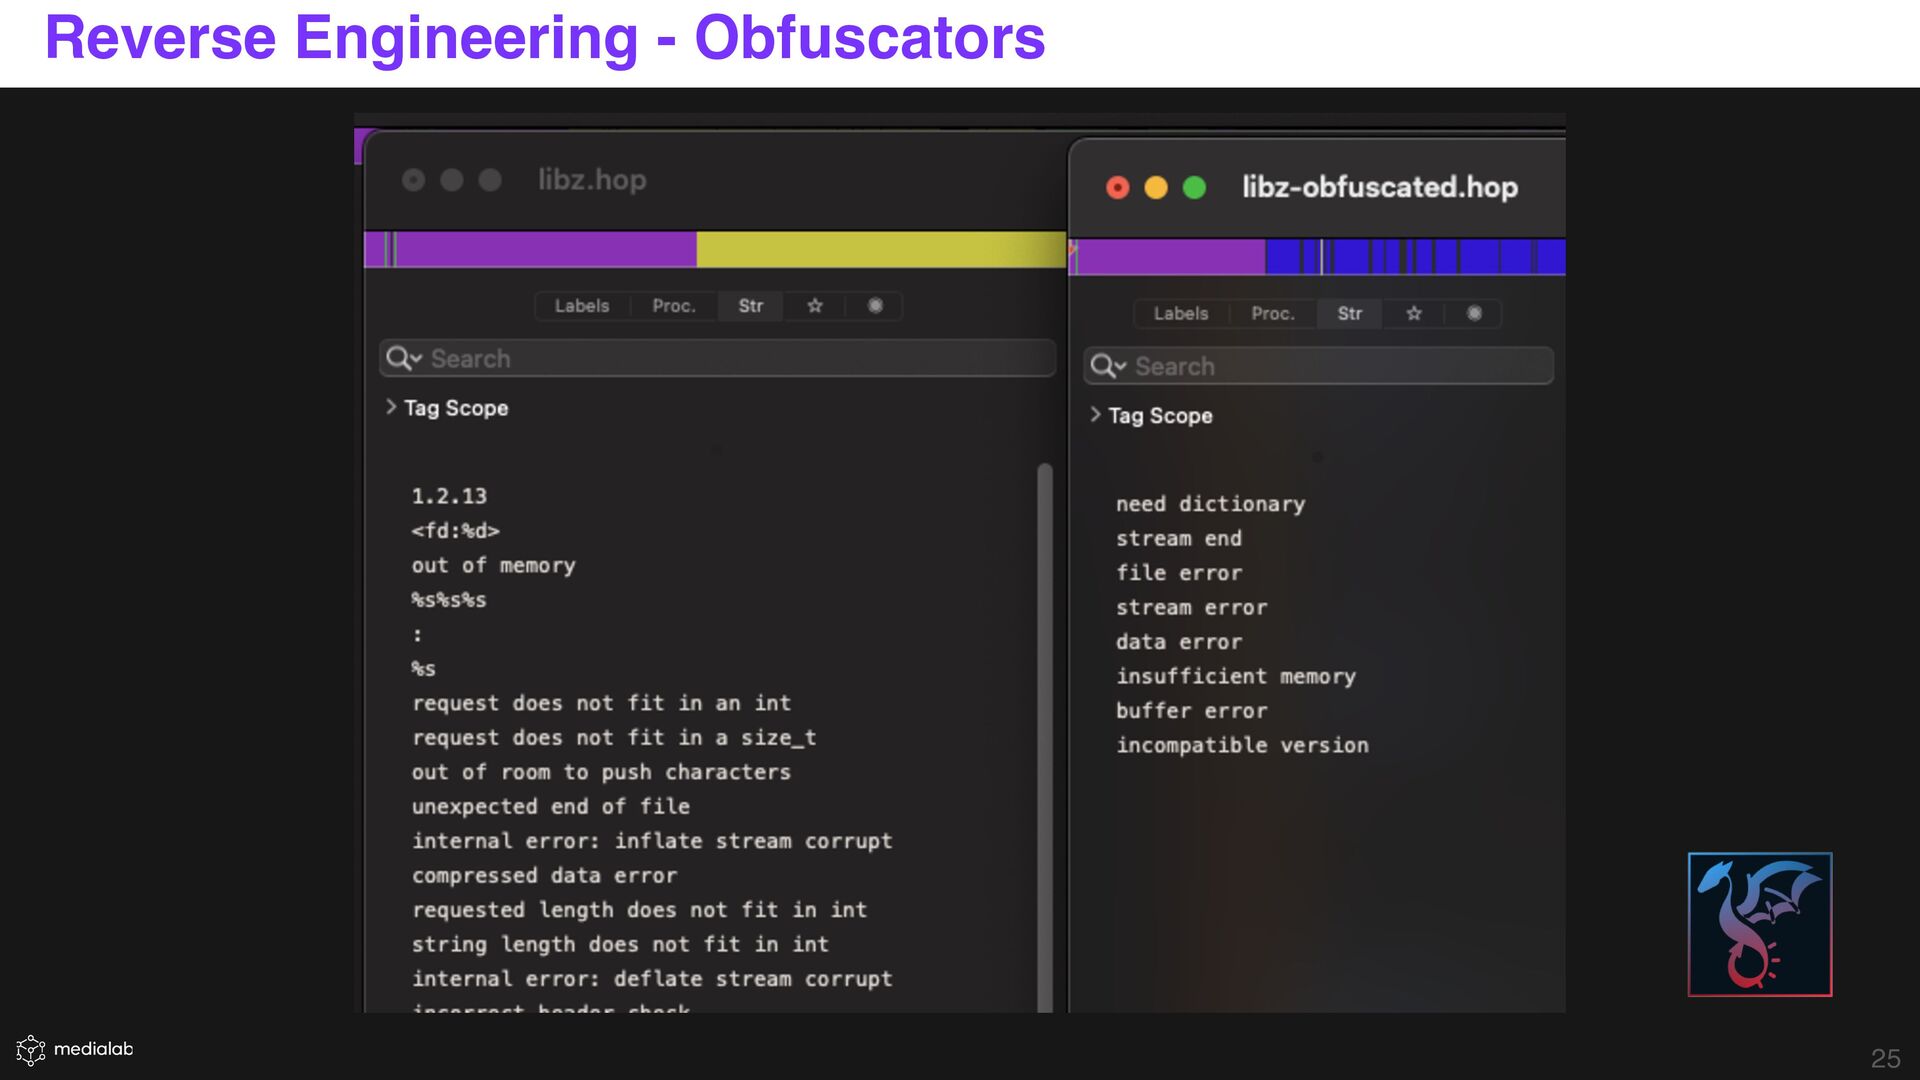Expand Tag Scope in libz.hop
This screenshot has width=1920, height=1080.
pos(391,407)
